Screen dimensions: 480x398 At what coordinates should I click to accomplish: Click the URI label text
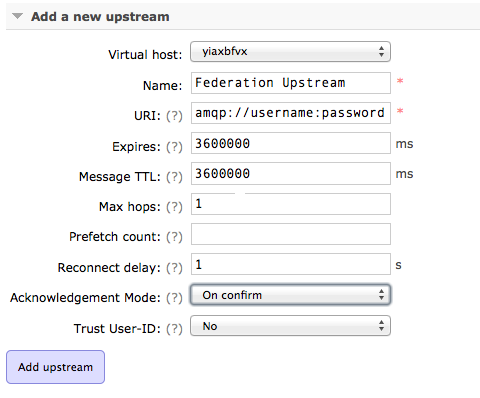tap(147, 116)
